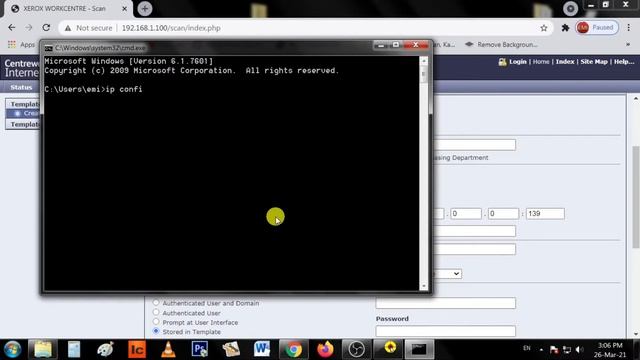Image resolution: width=640 pixels, height=360 pixels.
Task: Click the cmd.exe title bar icon
Action: [49, 48]
